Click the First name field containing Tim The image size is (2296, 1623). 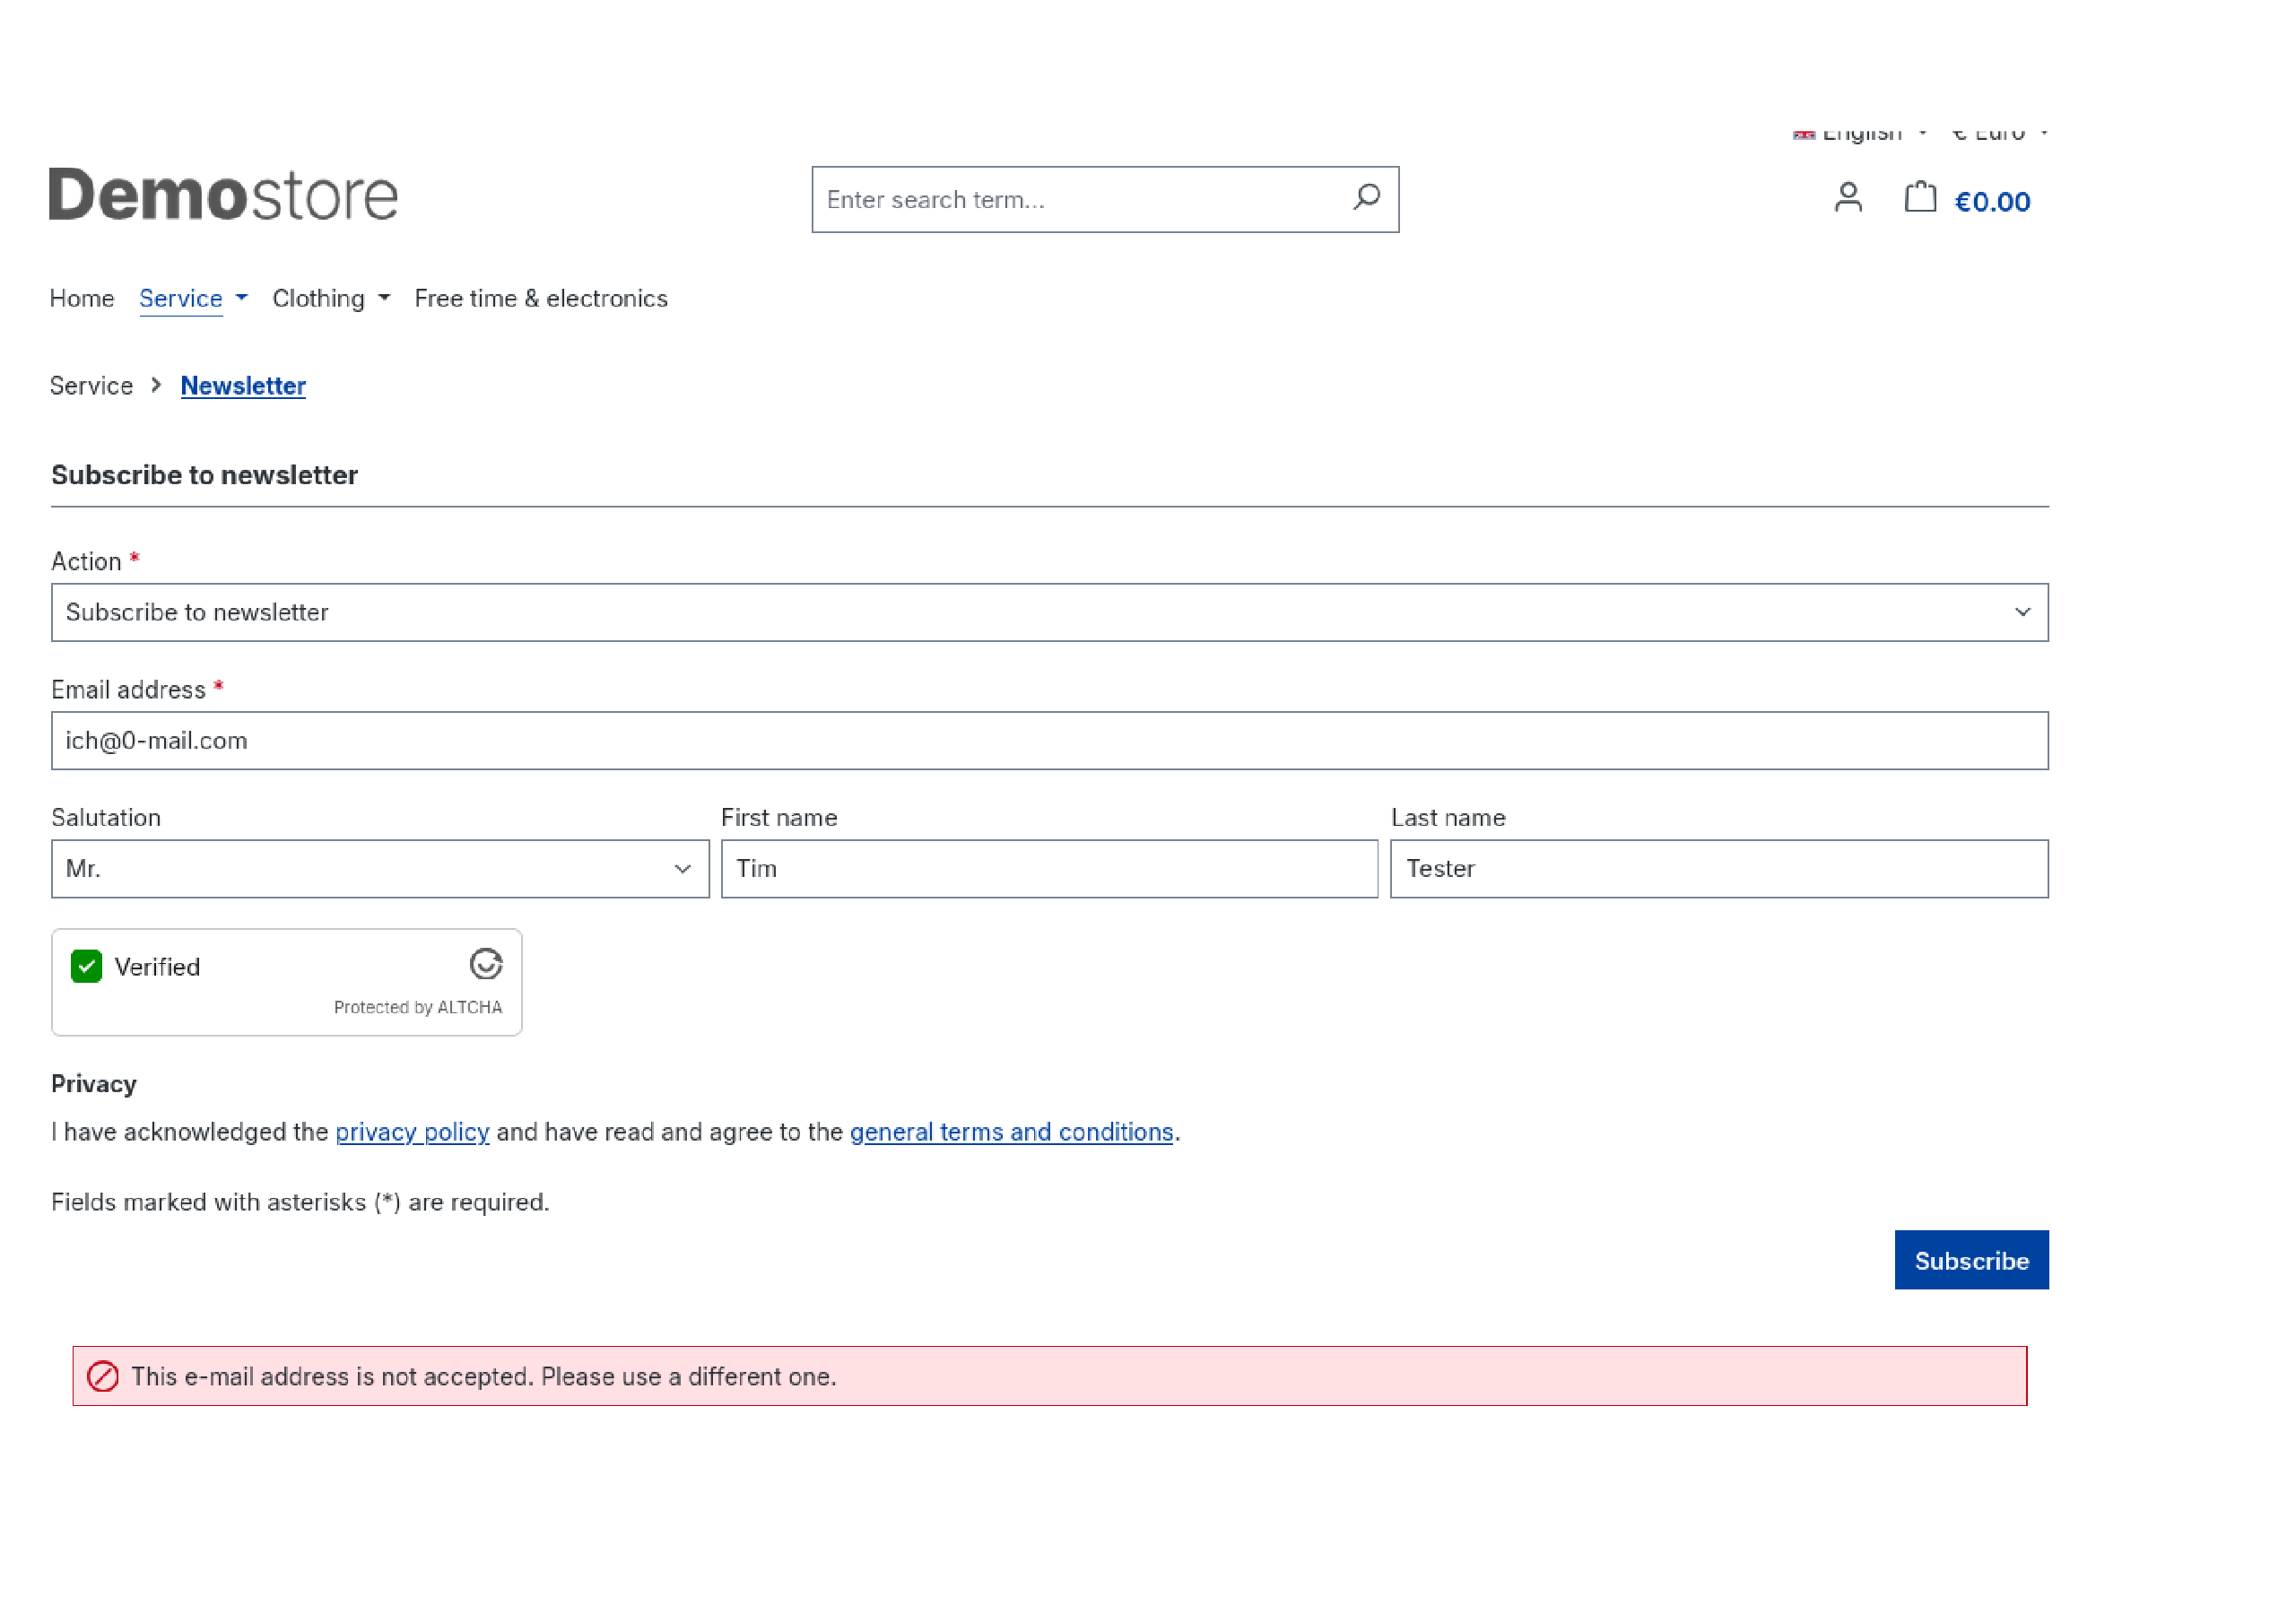click(1049, 868)
